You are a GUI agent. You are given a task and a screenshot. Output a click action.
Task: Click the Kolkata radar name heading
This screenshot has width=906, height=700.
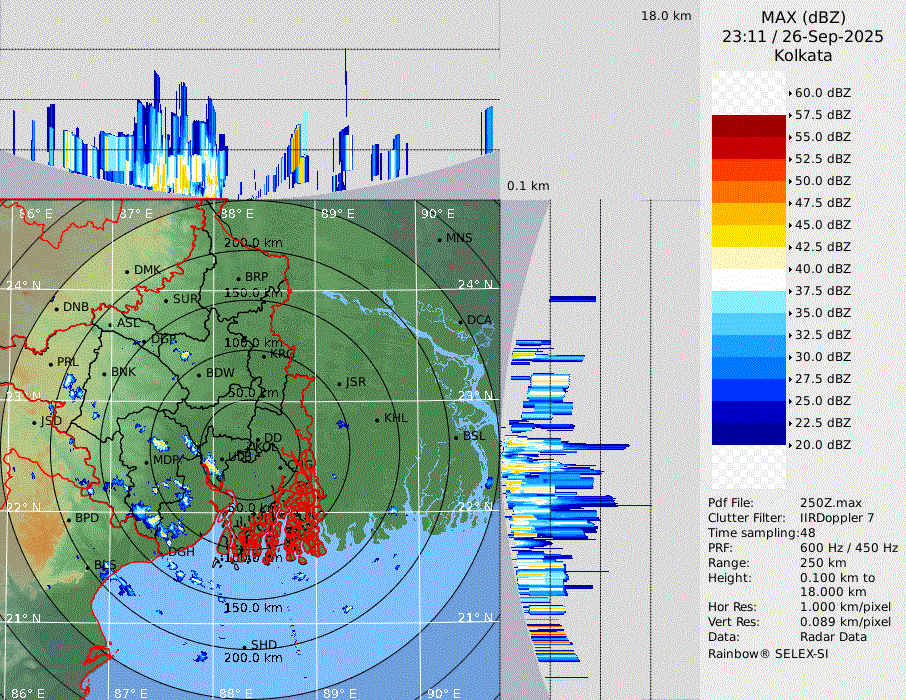pyautogui.click(x=803, y=55)
